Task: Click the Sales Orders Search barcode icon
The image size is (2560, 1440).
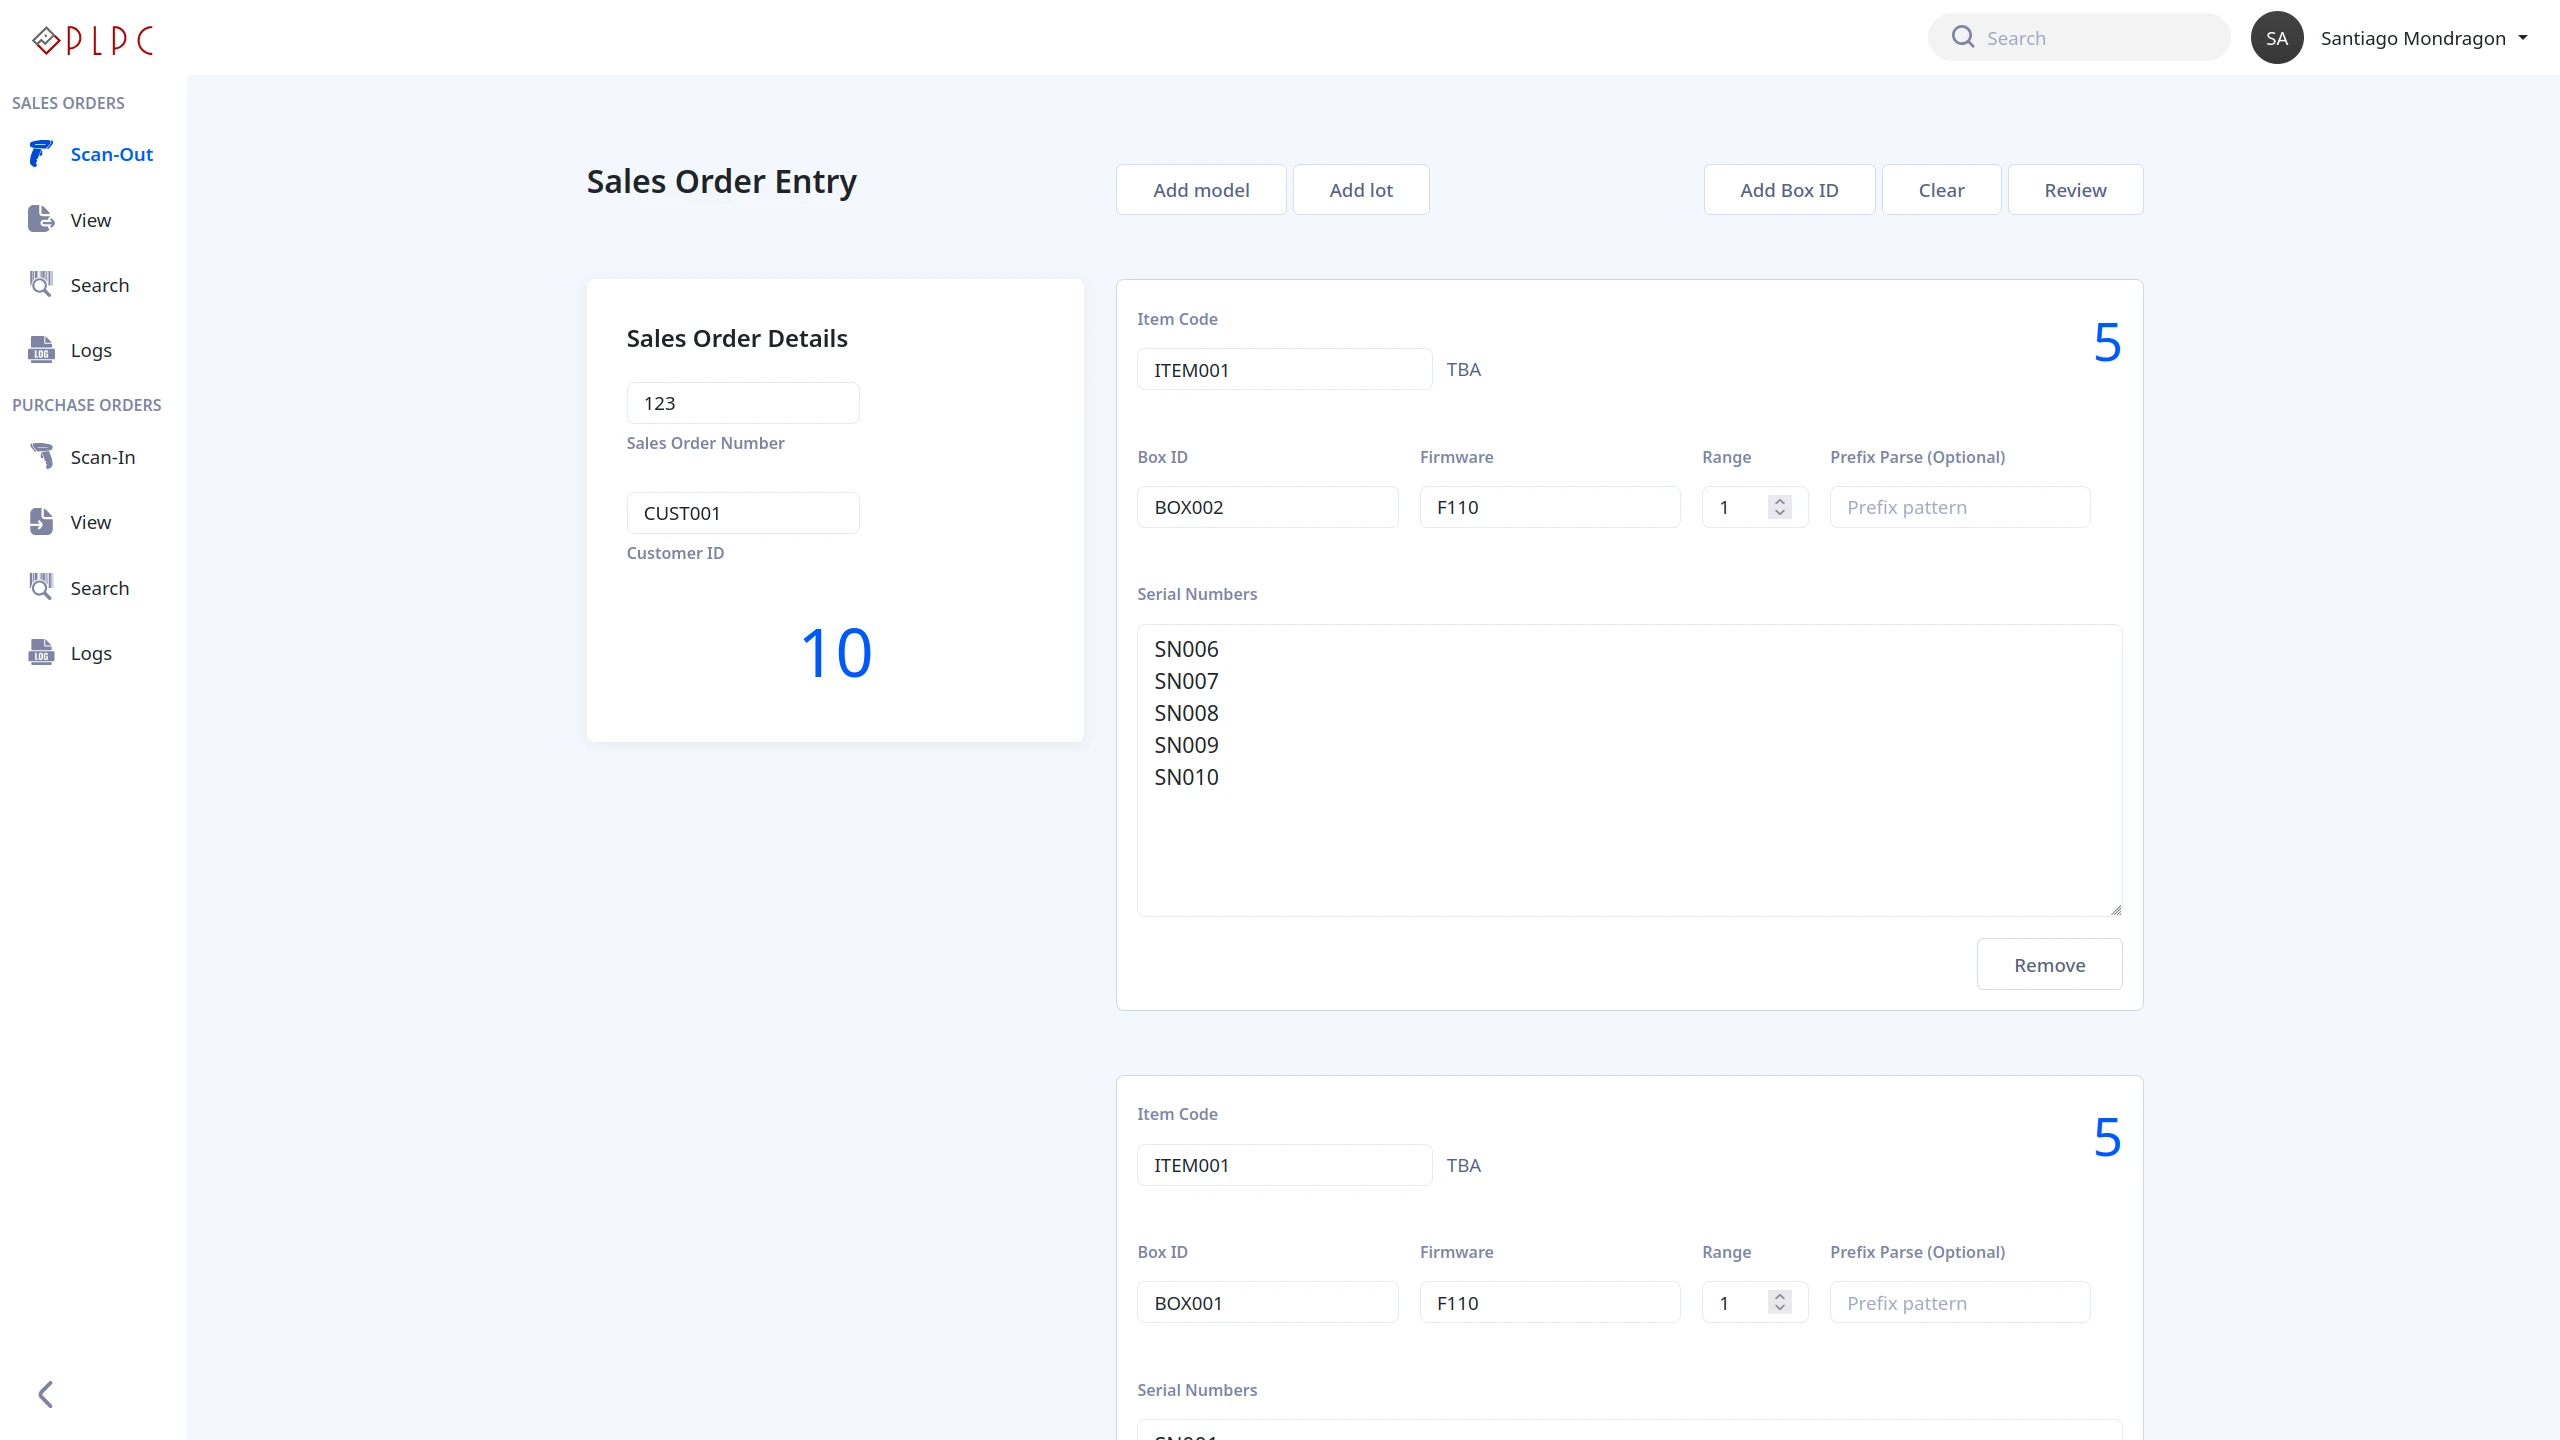Action: click(x=41, y=284)
